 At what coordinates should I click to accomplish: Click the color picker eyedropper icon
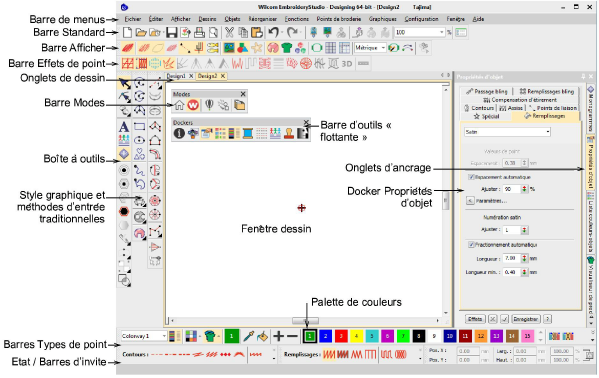(249, 336)
